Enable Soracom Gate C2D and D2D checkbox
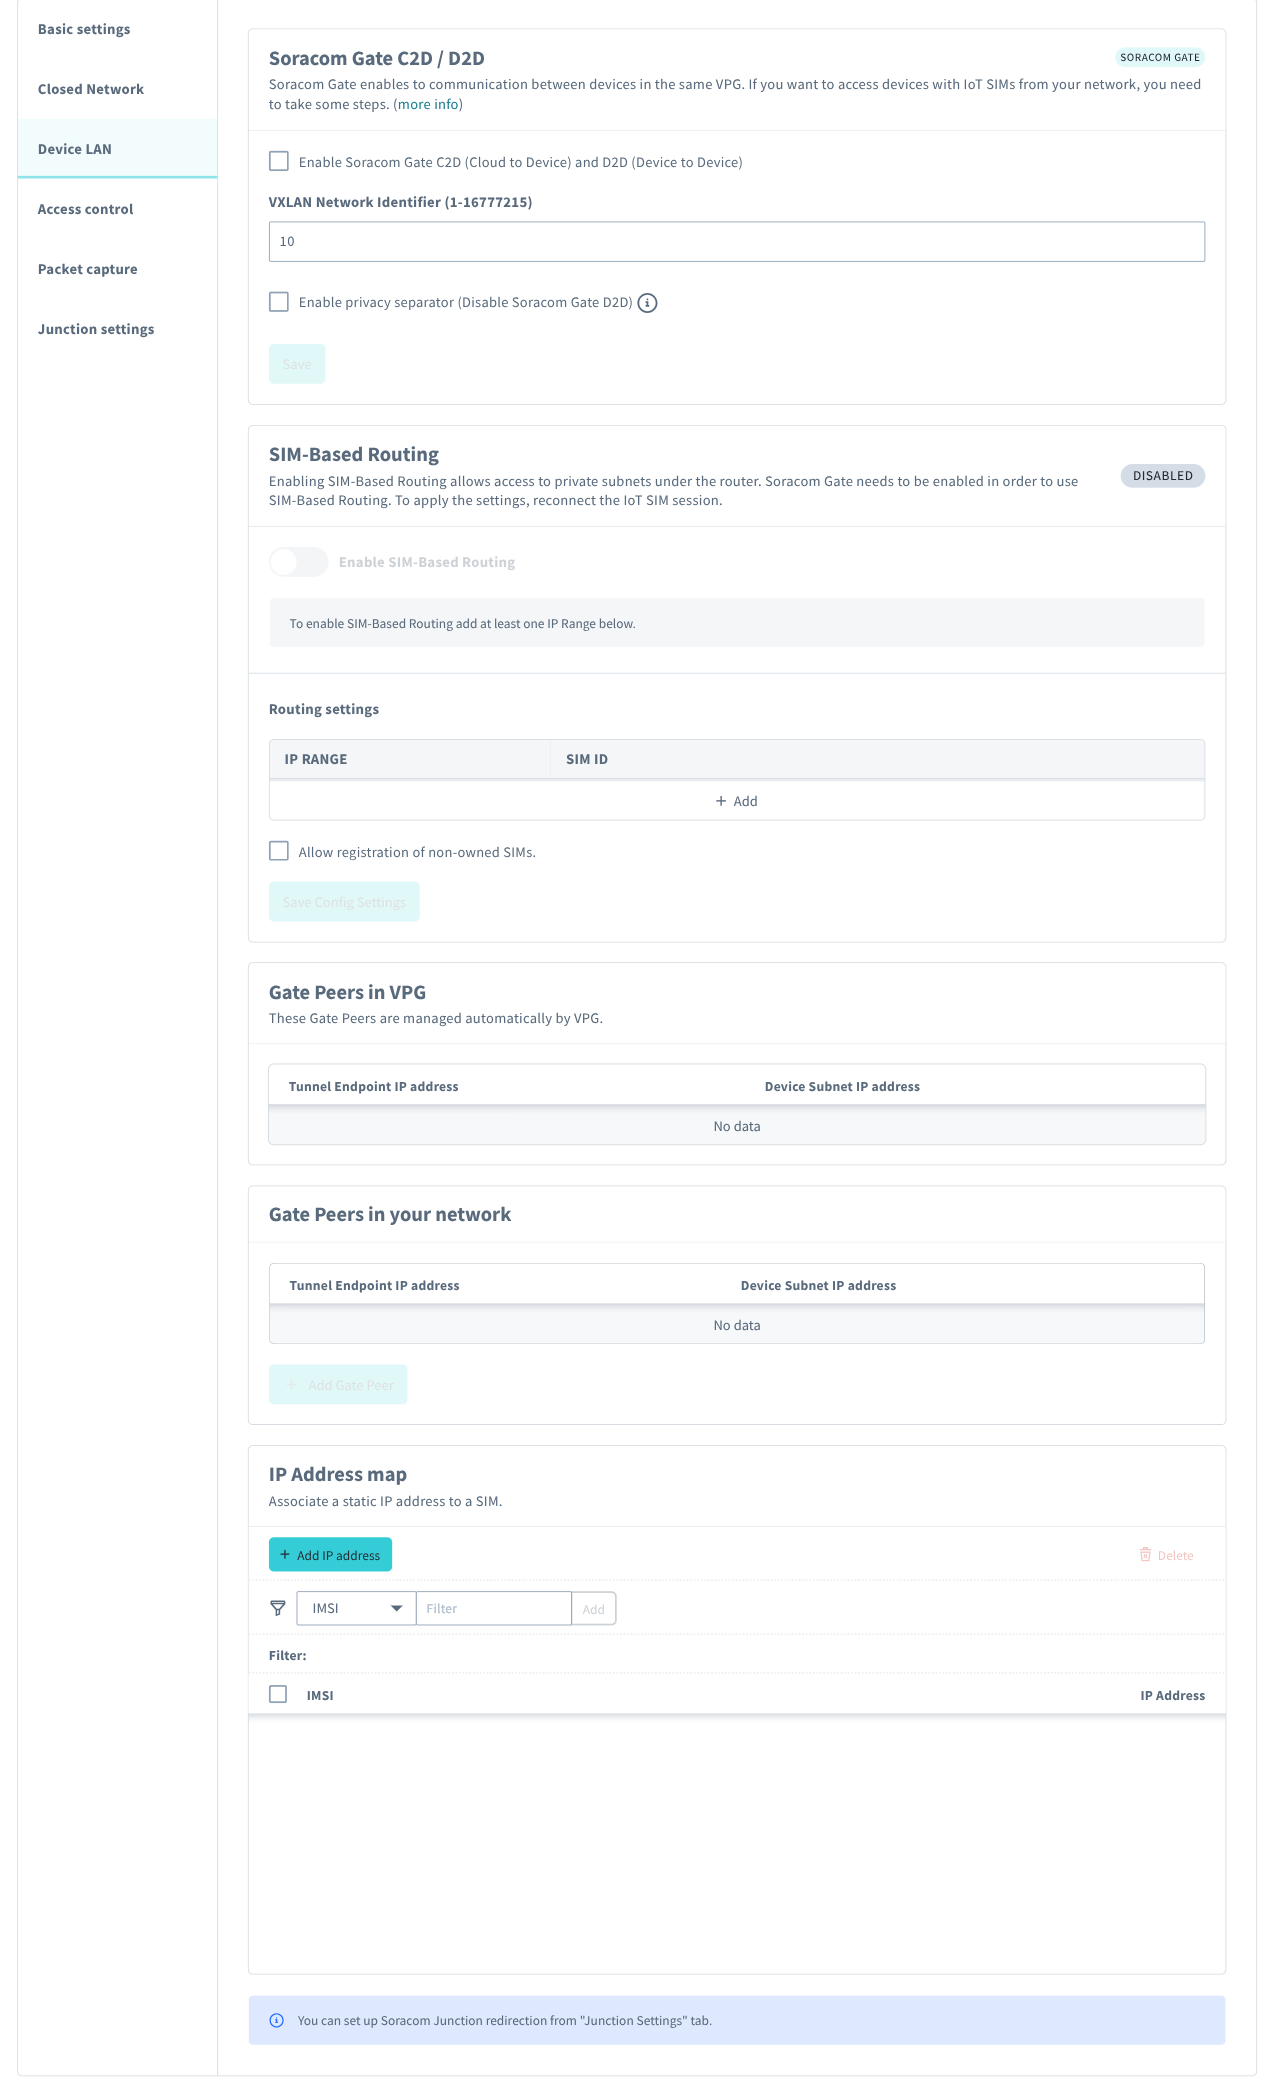This screenshot has width=1277, height=2078. pyautogui.click(x=279, y=161)
